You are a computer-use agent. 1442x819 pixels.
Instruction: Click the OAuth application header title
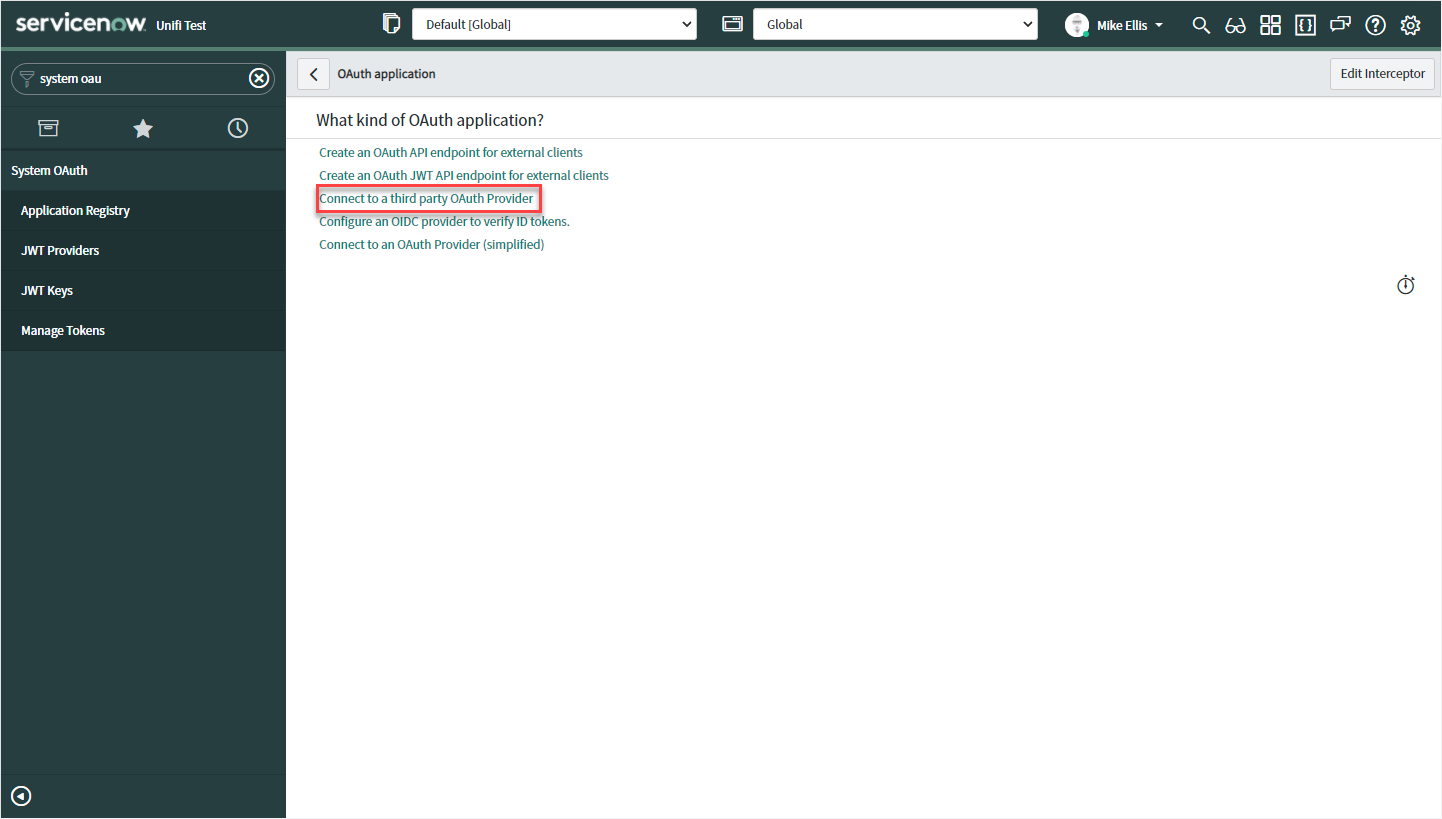(x=387, y=74)
